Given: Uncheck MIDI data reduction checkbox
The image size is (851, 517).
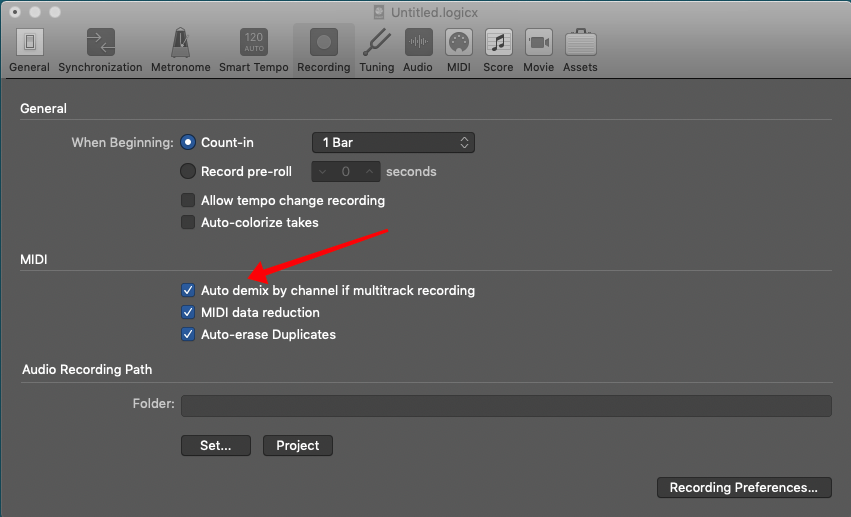Looking at the screenshot, I should tap(188, 312).
